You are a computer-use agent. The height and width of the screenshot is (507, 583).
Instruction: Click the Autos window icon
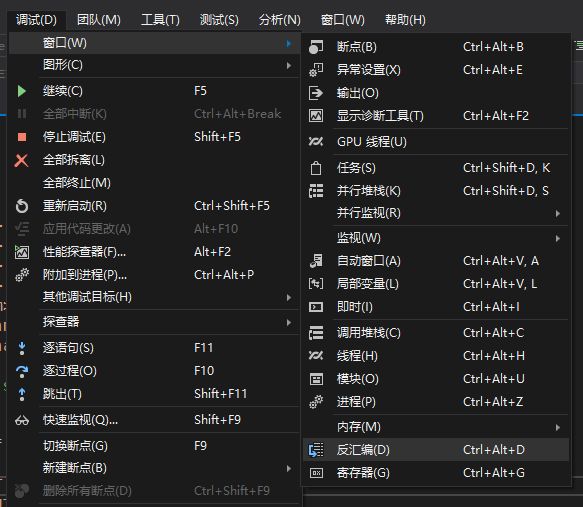point(316,261)
